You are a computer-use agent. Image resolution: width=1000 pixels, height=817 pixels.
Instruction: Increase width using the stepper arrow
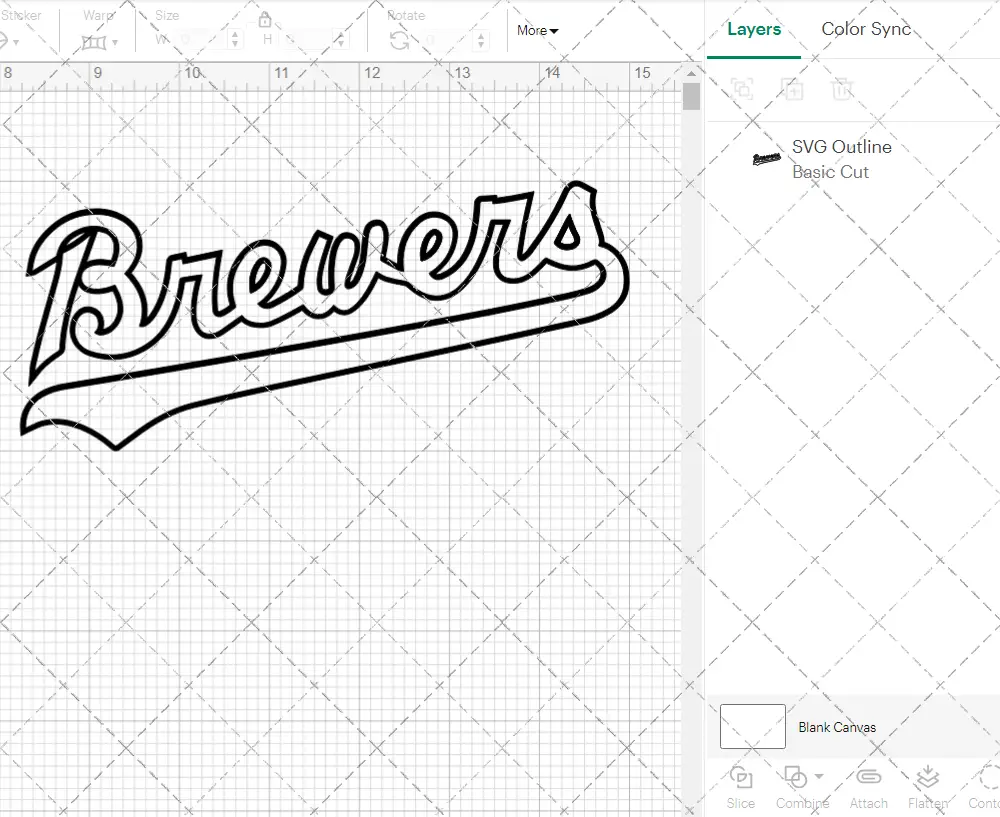(235, 34)
